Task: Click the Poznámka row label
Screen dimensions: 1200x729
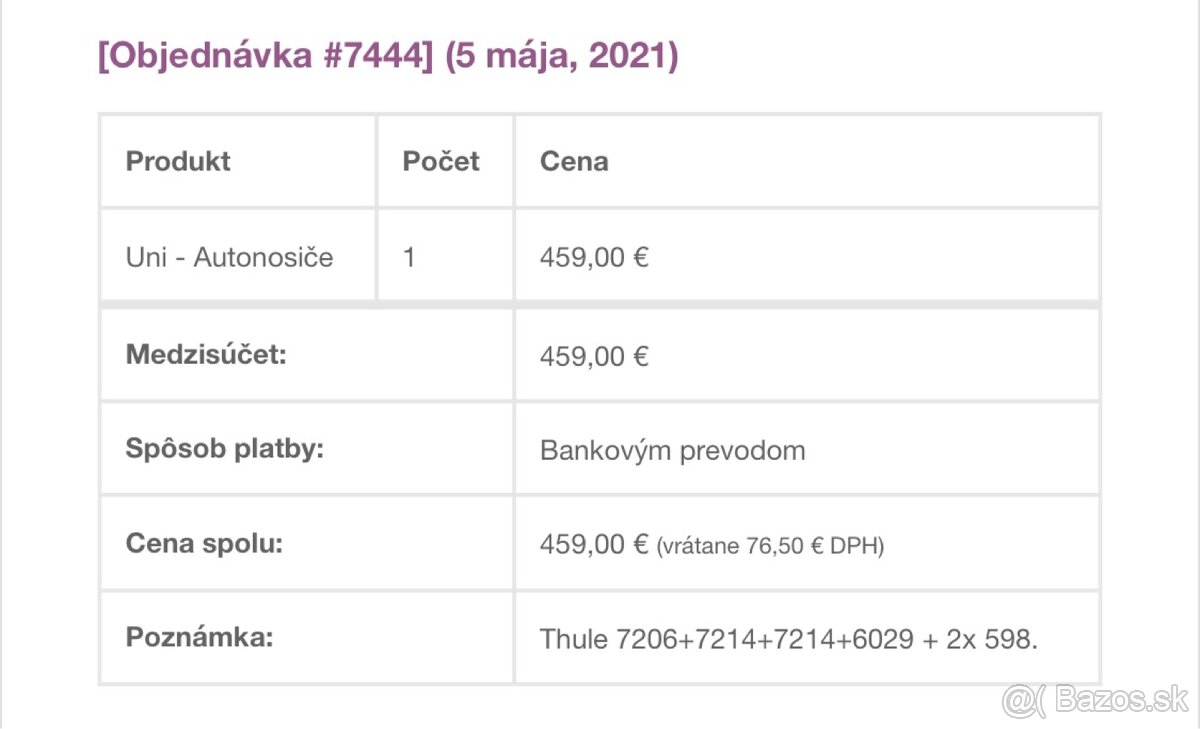Action: [x=199, y=637]
